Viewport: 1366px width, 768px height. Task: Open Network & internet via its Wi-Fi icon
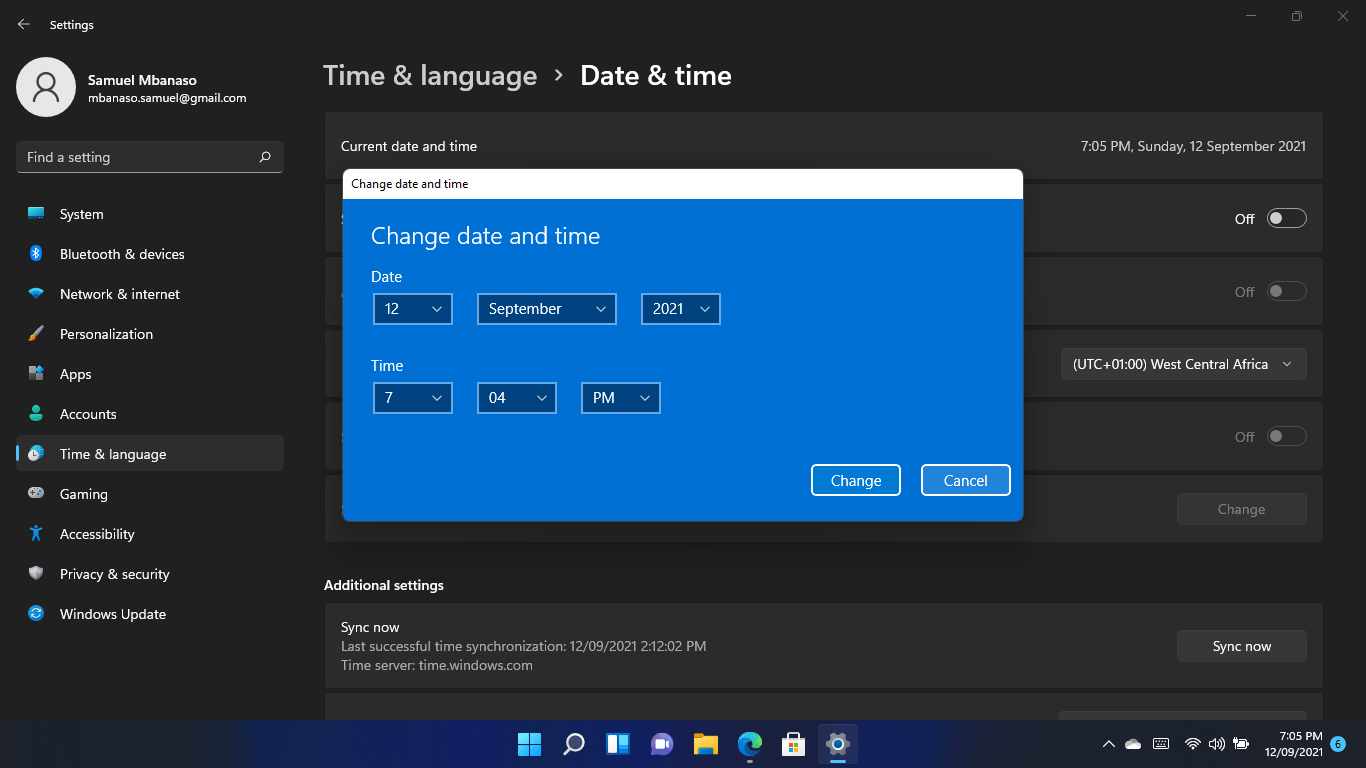[36, 294]
